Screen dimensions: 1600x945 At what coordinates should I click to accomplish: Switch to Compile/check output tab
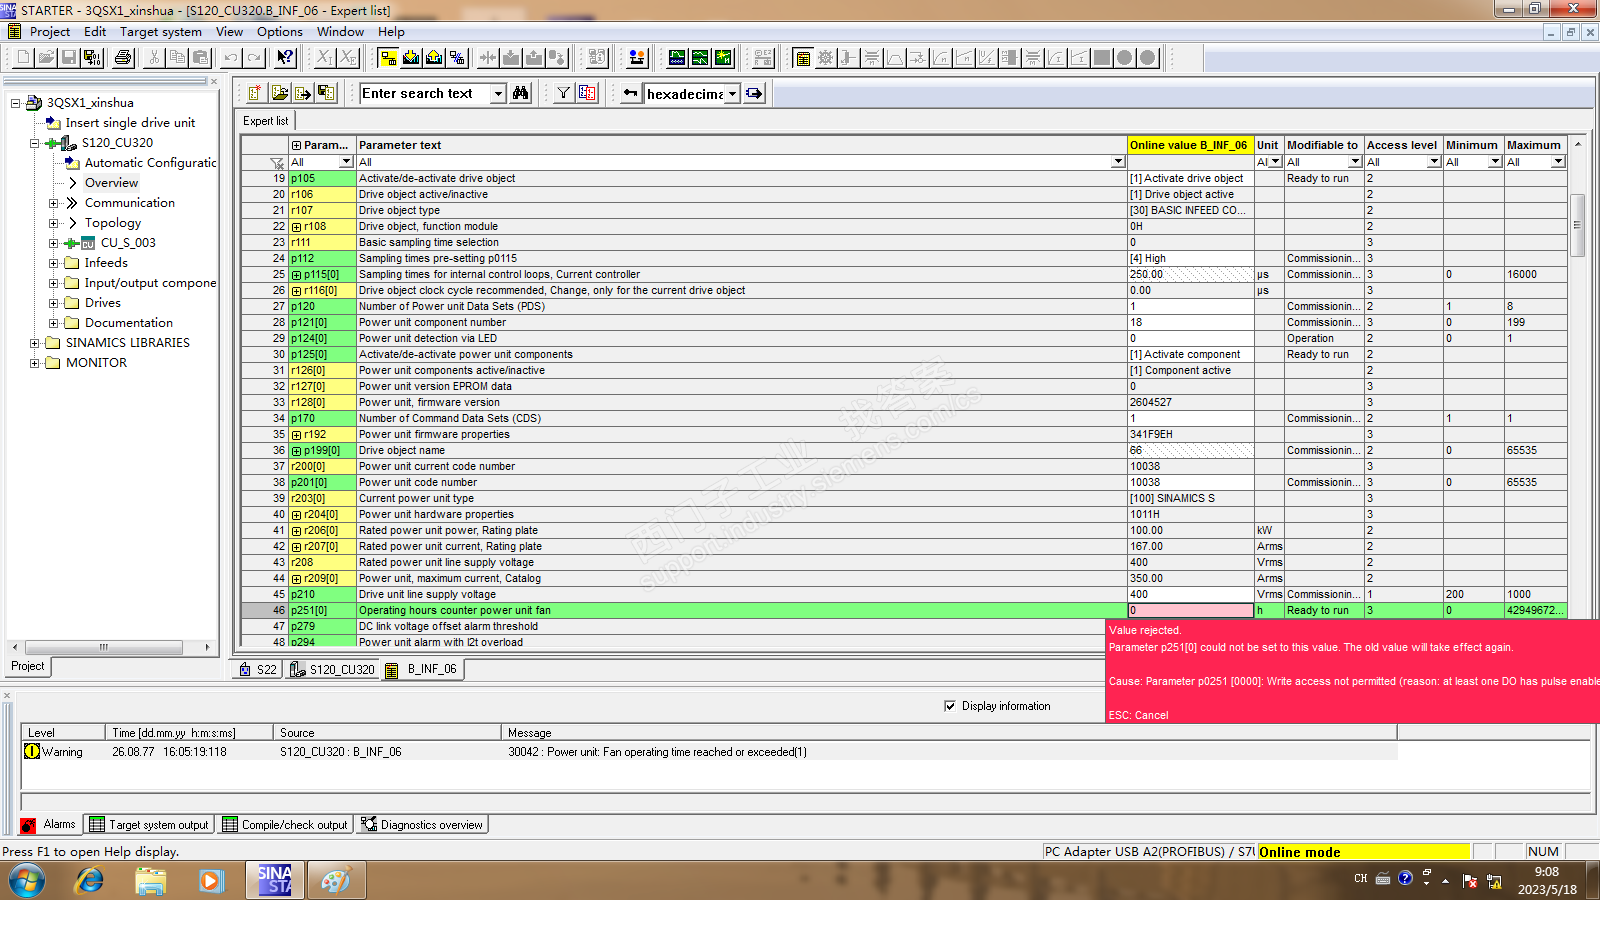[286, 825]
